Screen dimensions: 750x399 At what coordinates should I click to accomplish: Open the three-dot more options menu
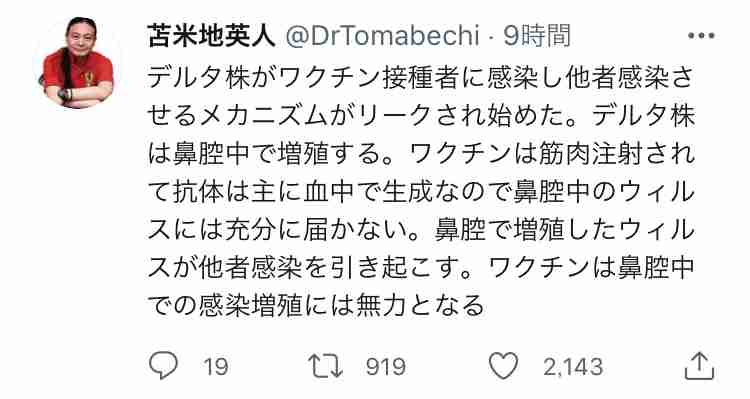(x=701, y=35)
